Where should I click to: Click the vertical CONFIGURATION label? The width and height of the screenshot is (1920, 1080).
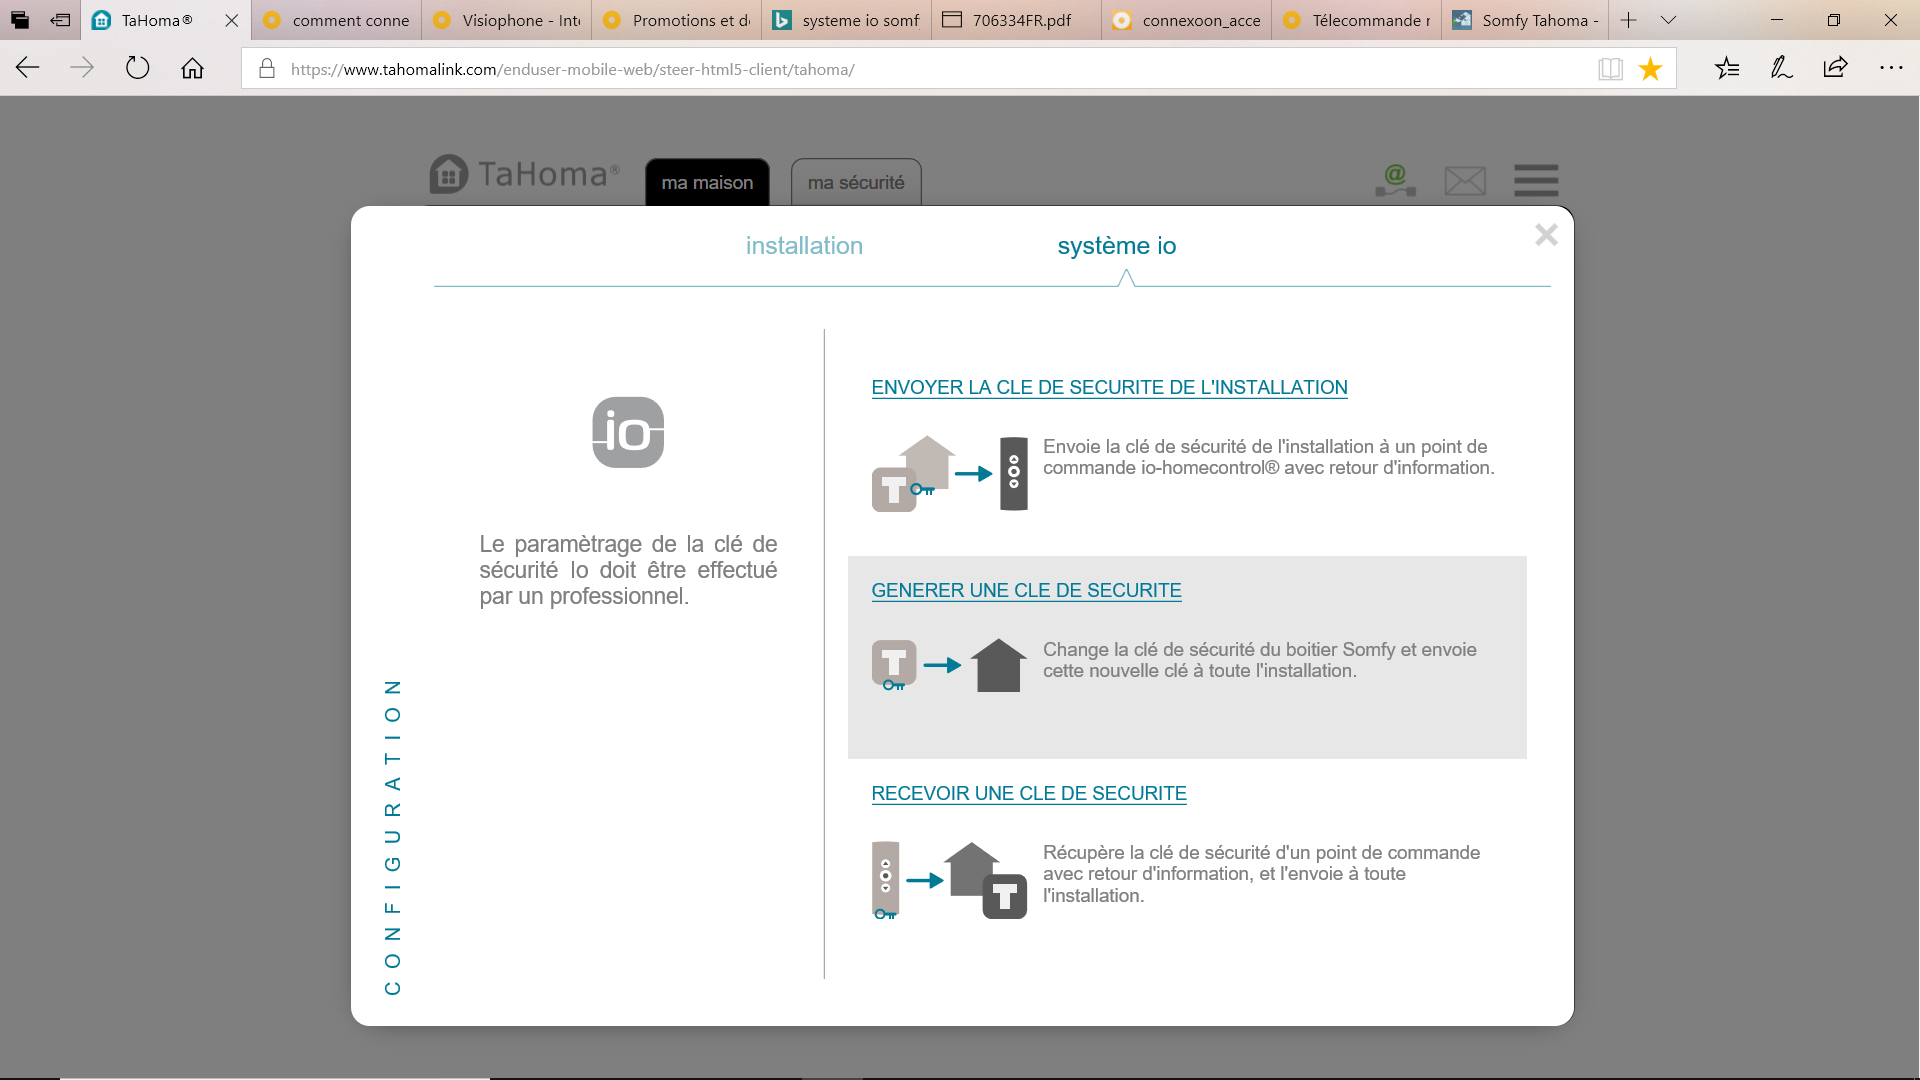392,837
